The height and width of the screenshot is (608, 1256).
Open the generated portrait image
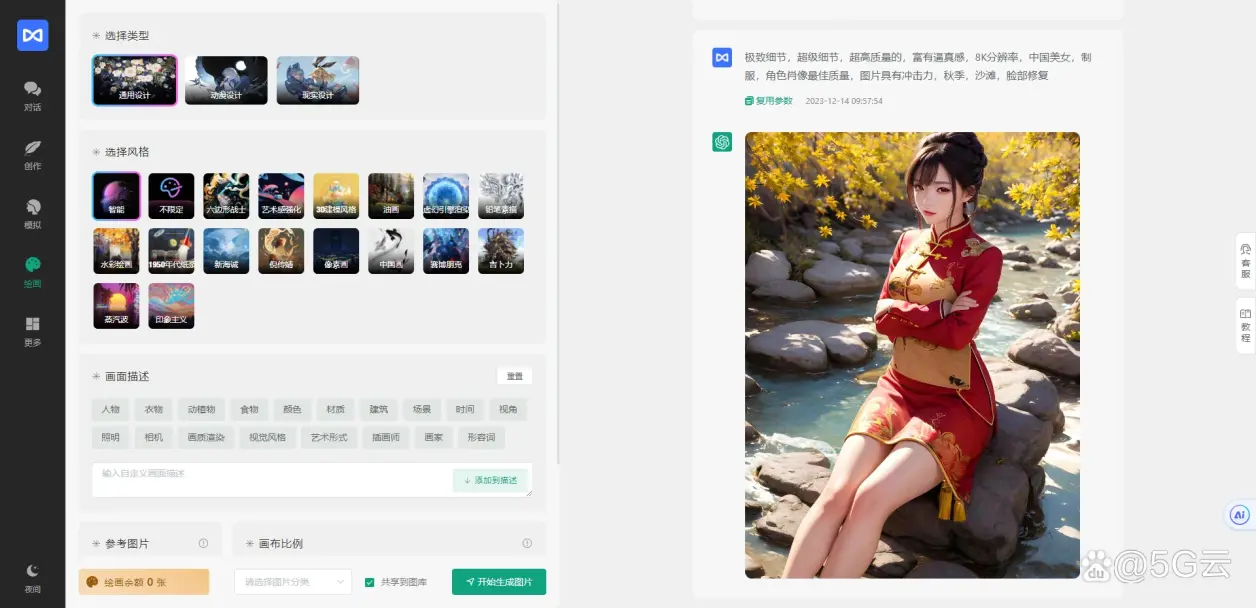[x=912, y=355]
